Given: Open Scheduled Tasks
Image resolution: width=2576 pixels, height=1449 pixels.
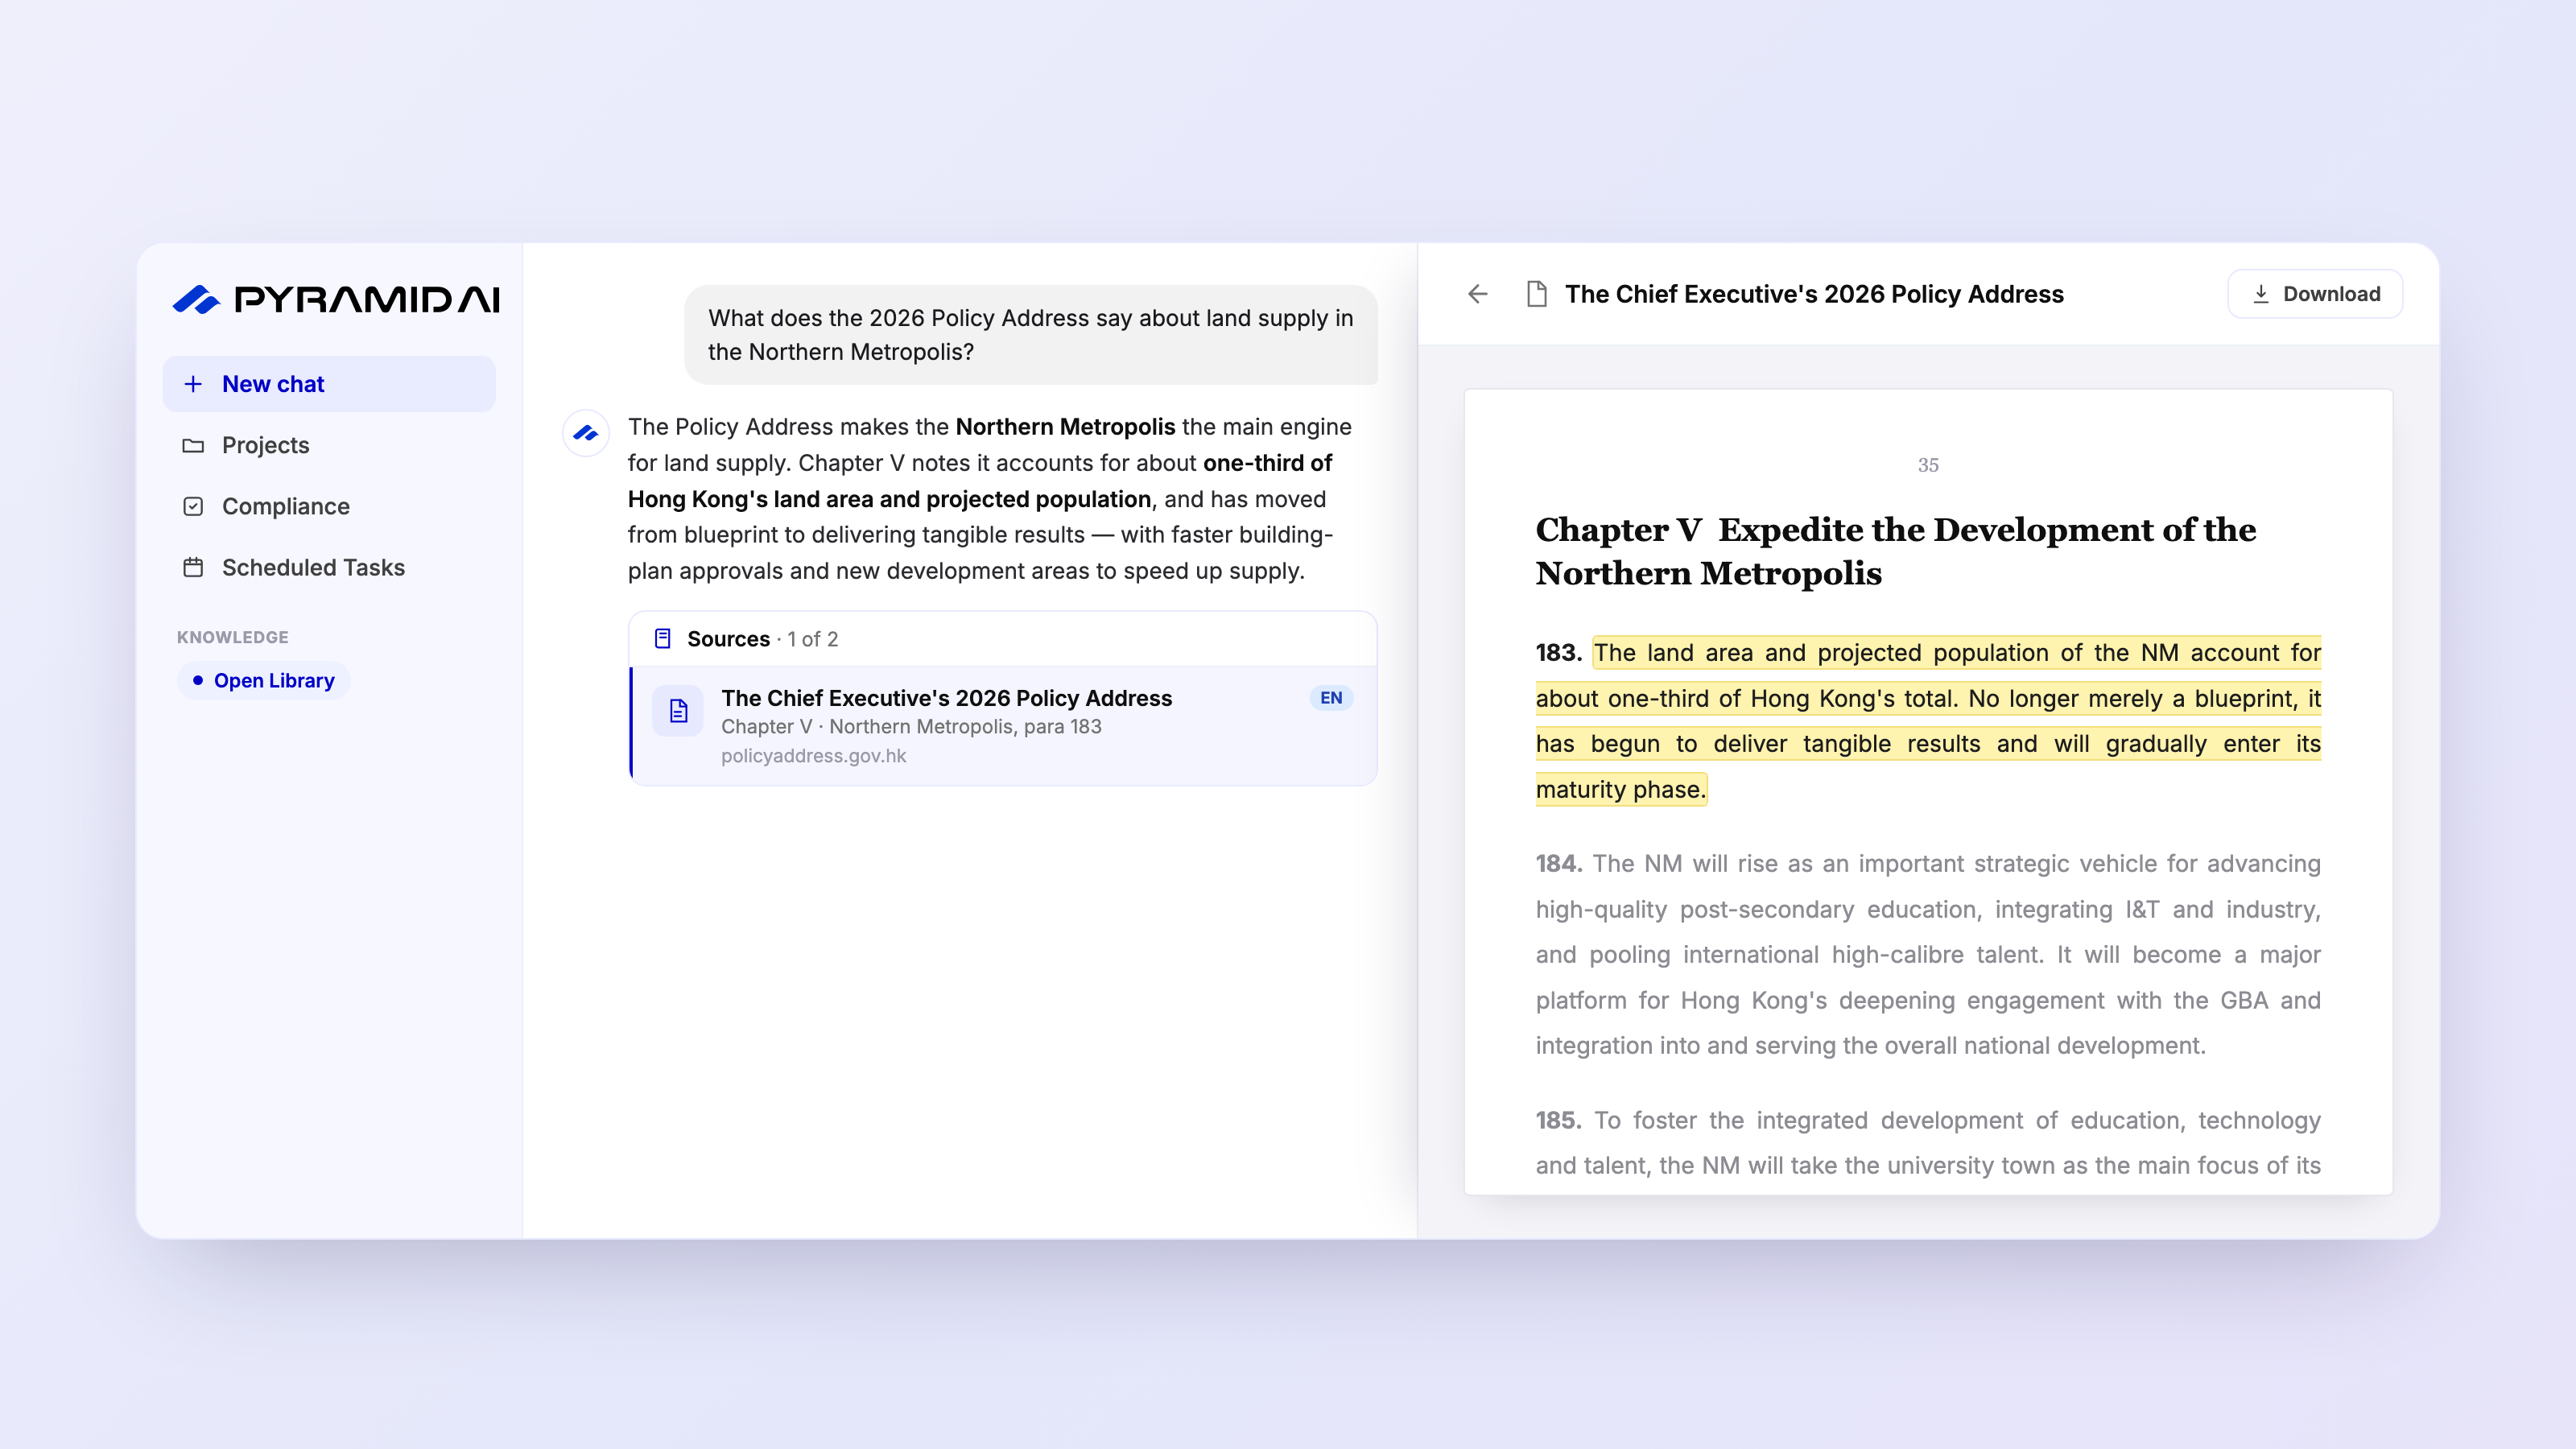Looking at the screenshot, I should point(329,567).
